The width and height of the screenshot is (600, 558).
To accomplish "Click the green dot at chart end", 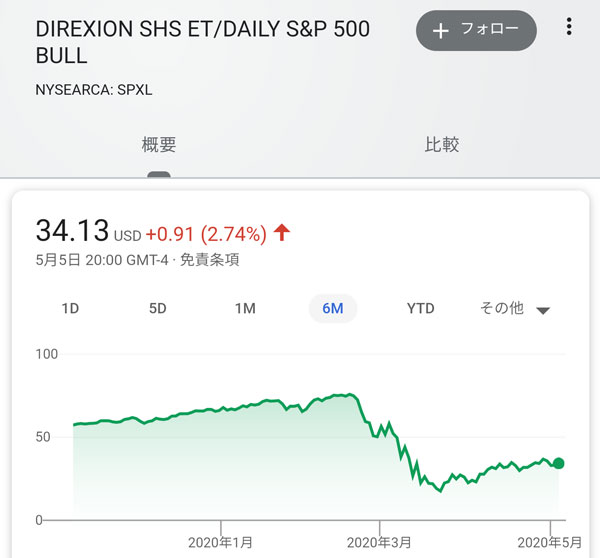I will tap(559, 463).
